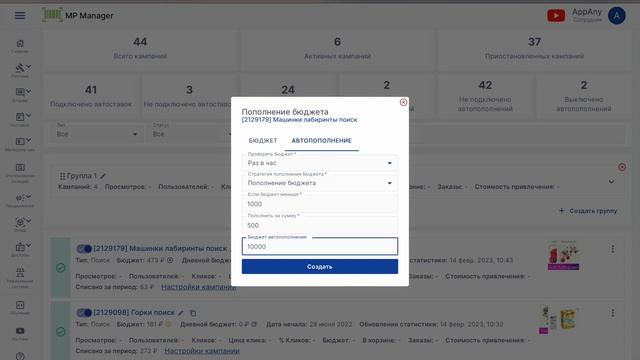
Task: Click the Бюджет автопополнения field
Action: 320,247
